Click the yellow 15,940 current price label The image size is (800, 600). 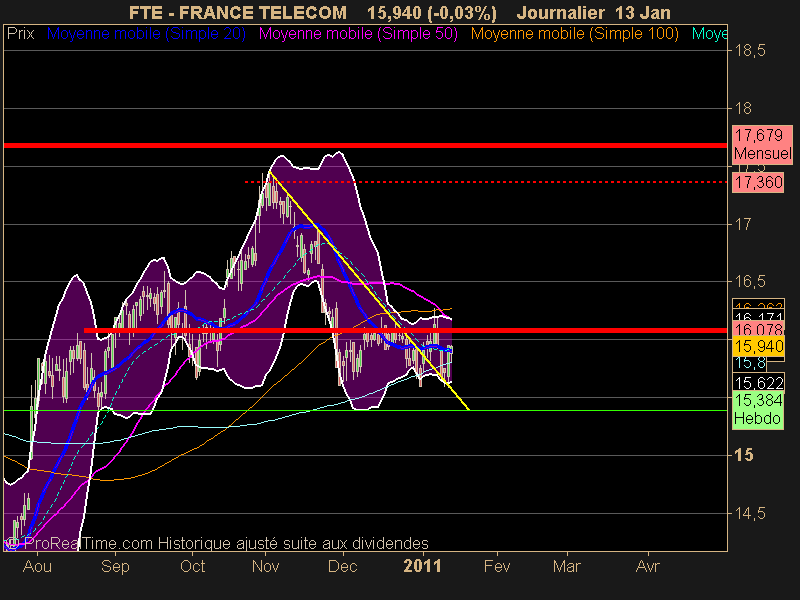pos(758,346)
